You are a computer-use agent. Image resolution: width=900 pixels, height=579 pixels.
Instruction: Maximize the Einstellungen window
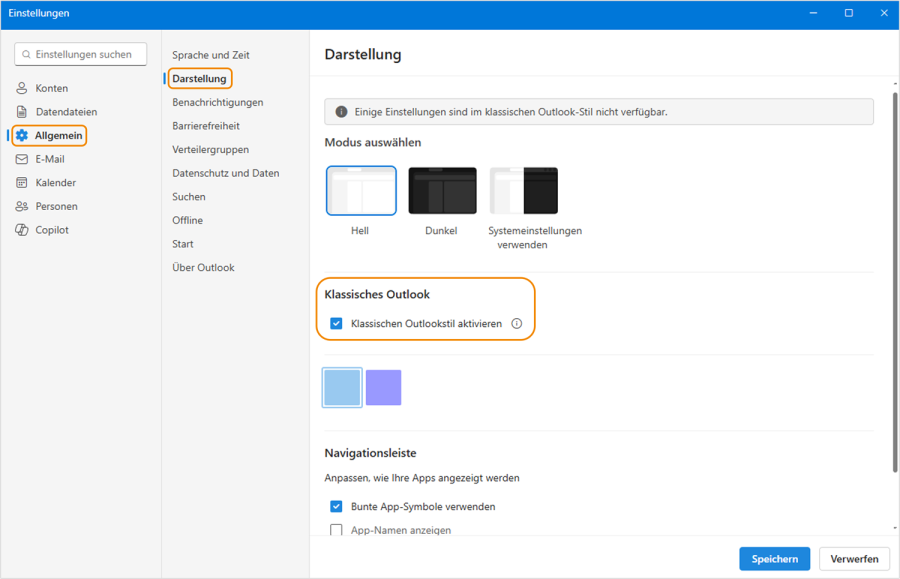(848, 13)
